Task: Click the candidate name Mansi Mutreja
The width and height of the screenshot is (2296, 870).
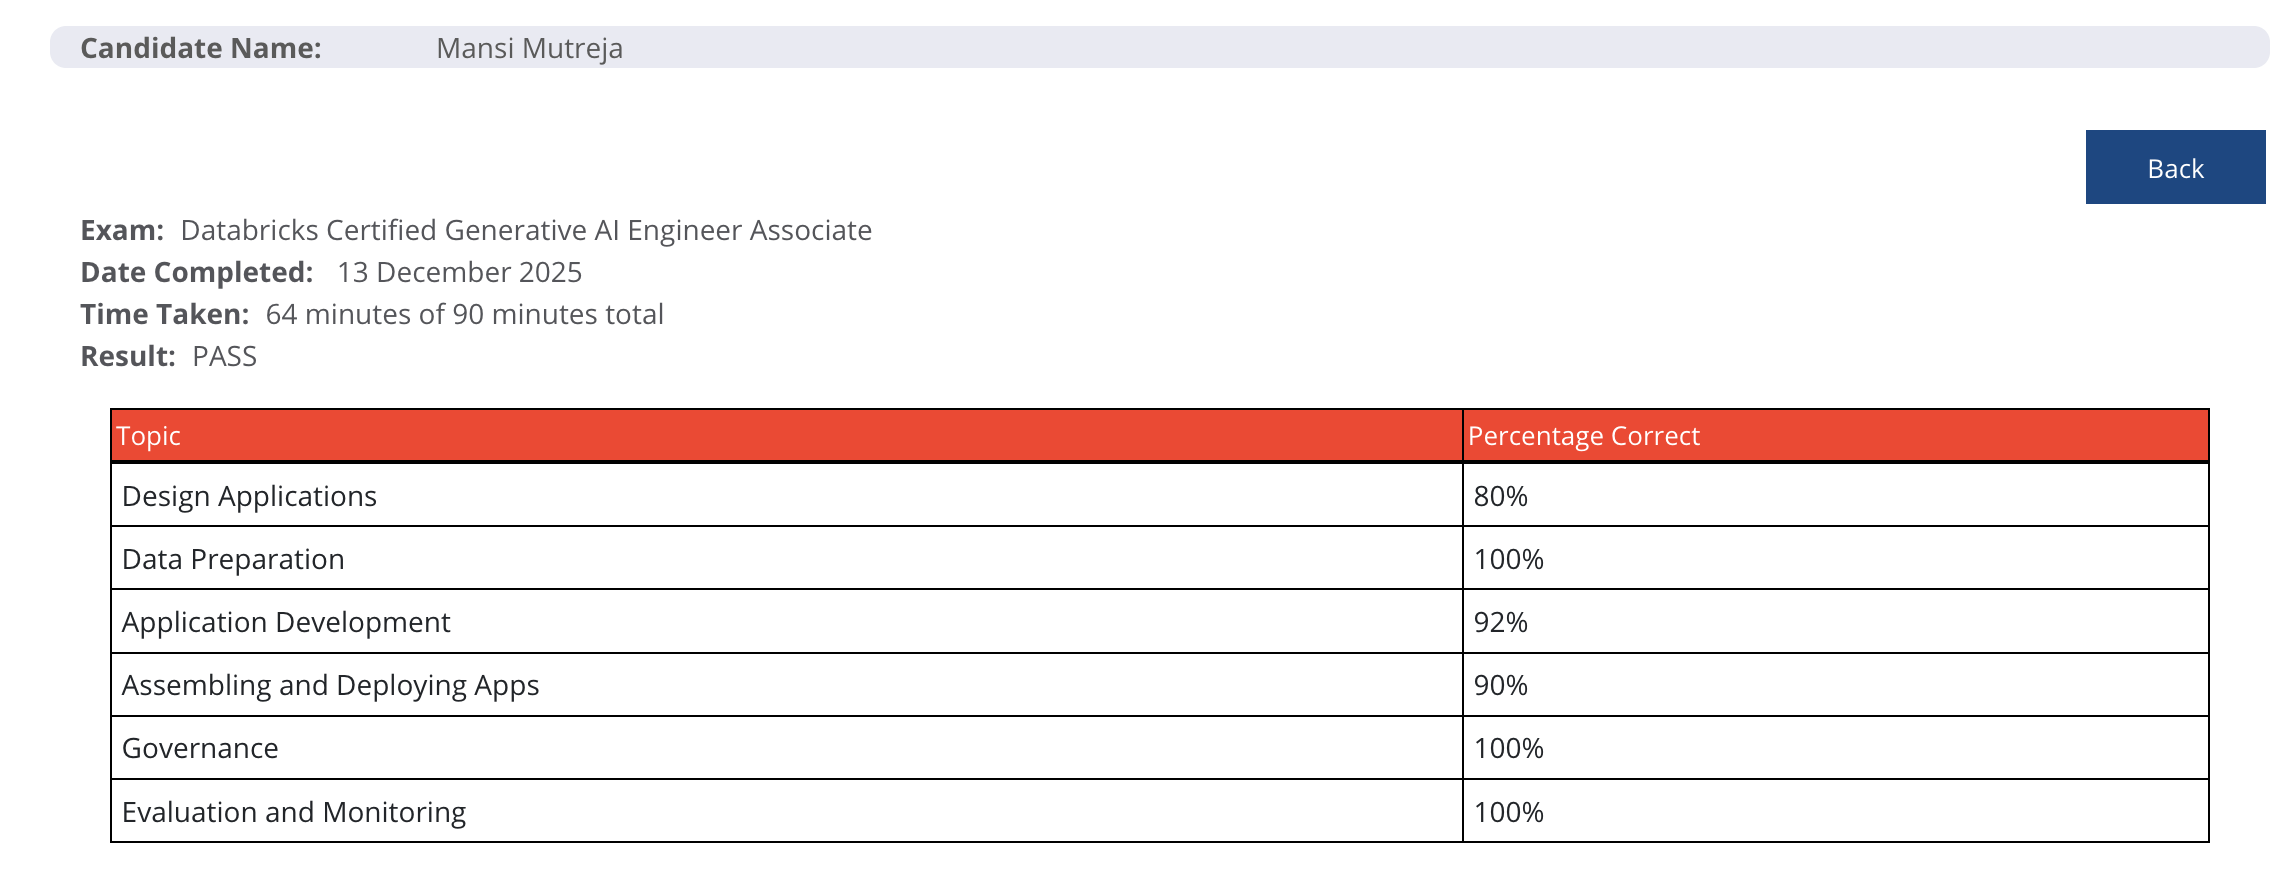Action: [x=529, y=48]
